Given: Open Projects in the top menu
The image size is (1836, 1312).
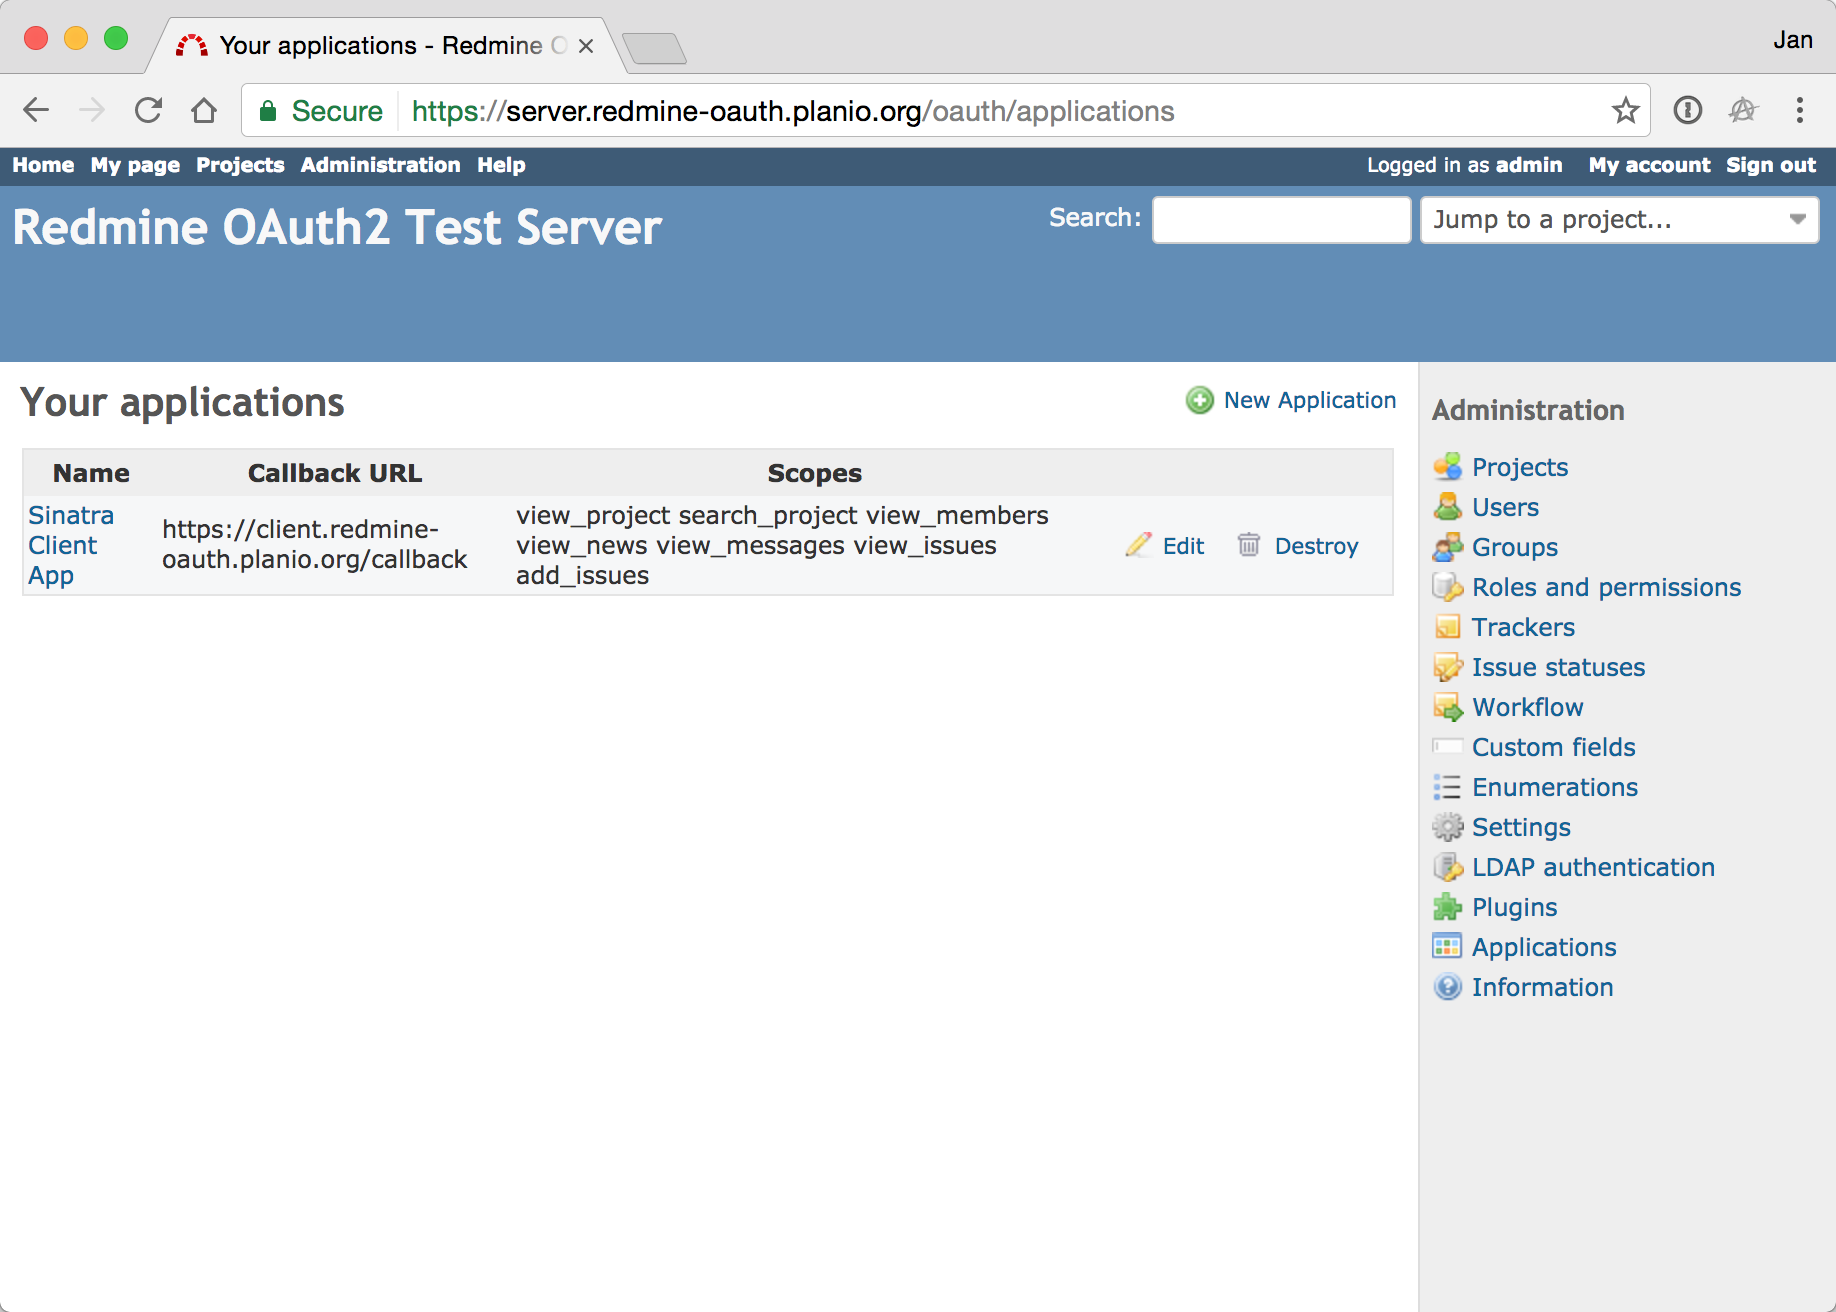Looking at the screenshot, I should pos(240,165).
